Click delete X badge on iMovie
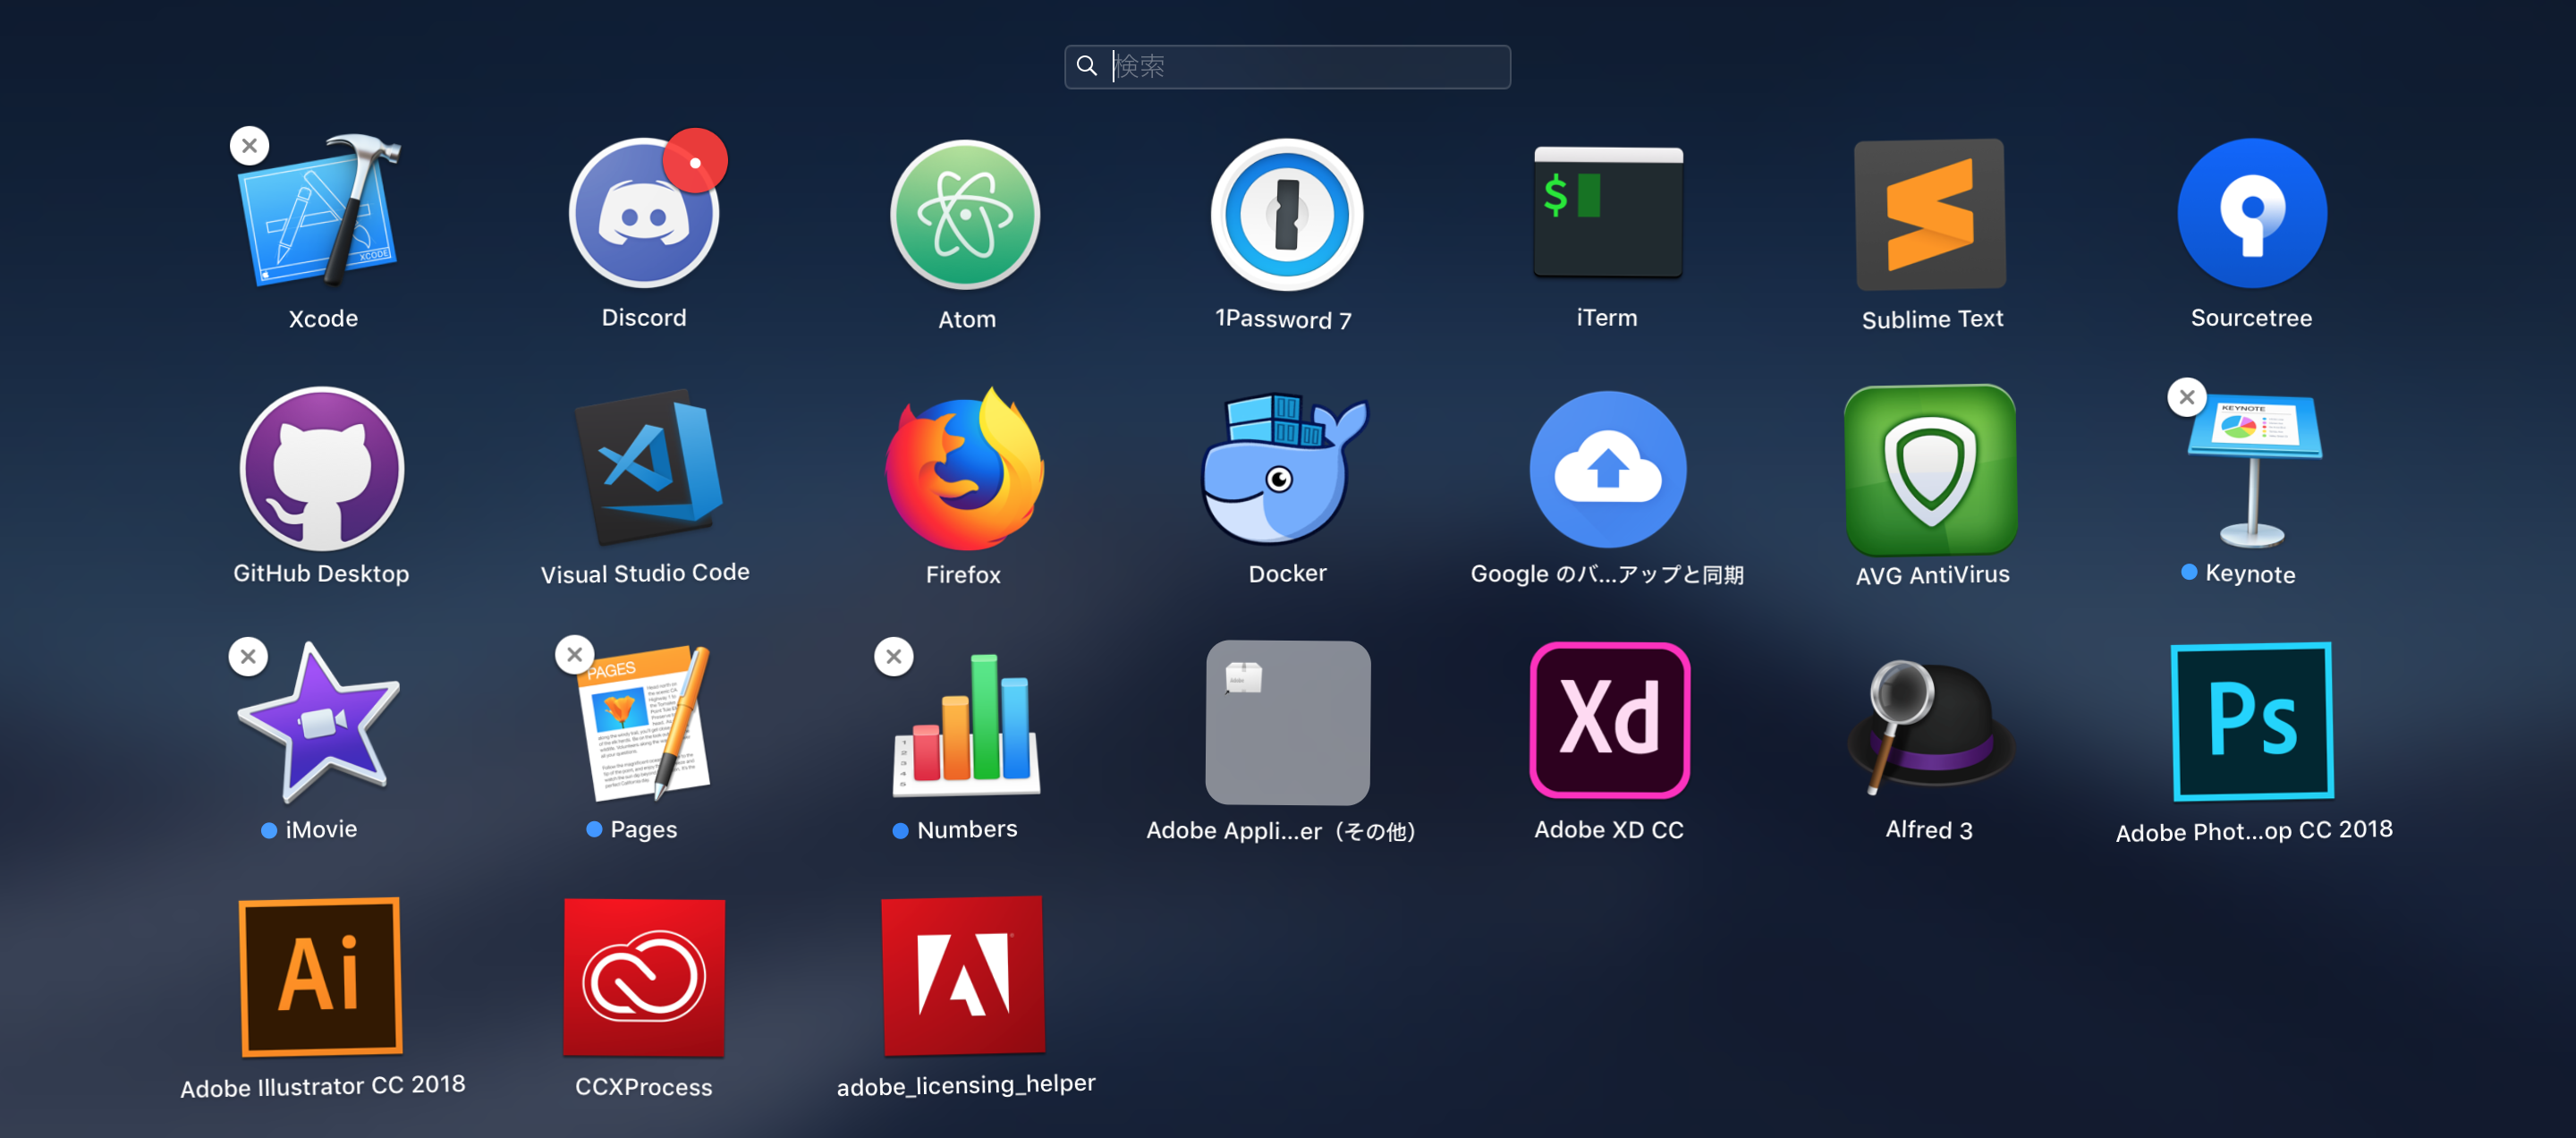 click(248, 657)
